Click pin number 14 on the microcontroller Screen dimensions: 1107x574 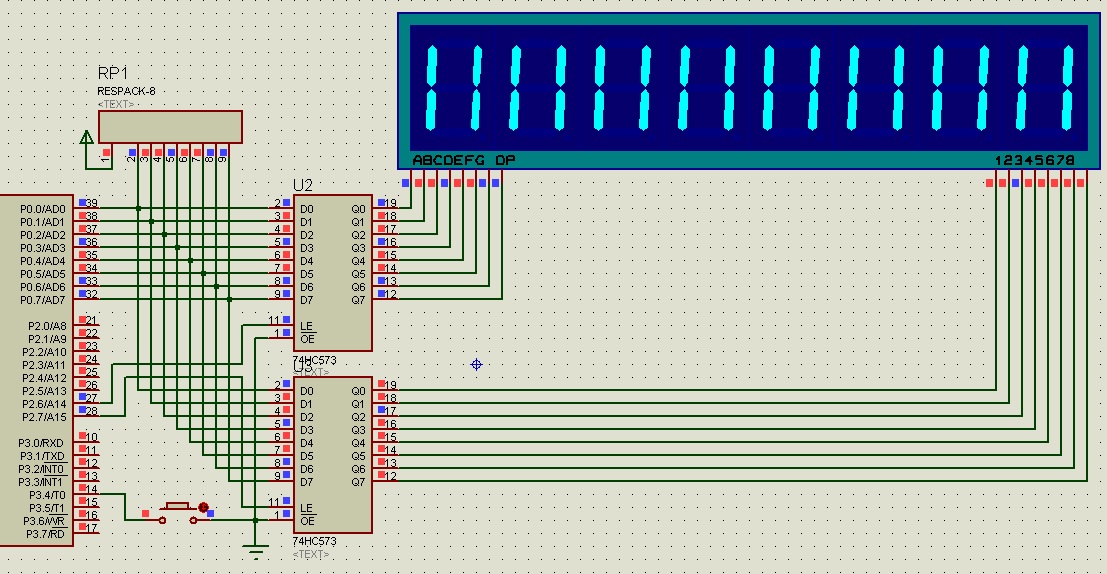[x=92, y=489]
